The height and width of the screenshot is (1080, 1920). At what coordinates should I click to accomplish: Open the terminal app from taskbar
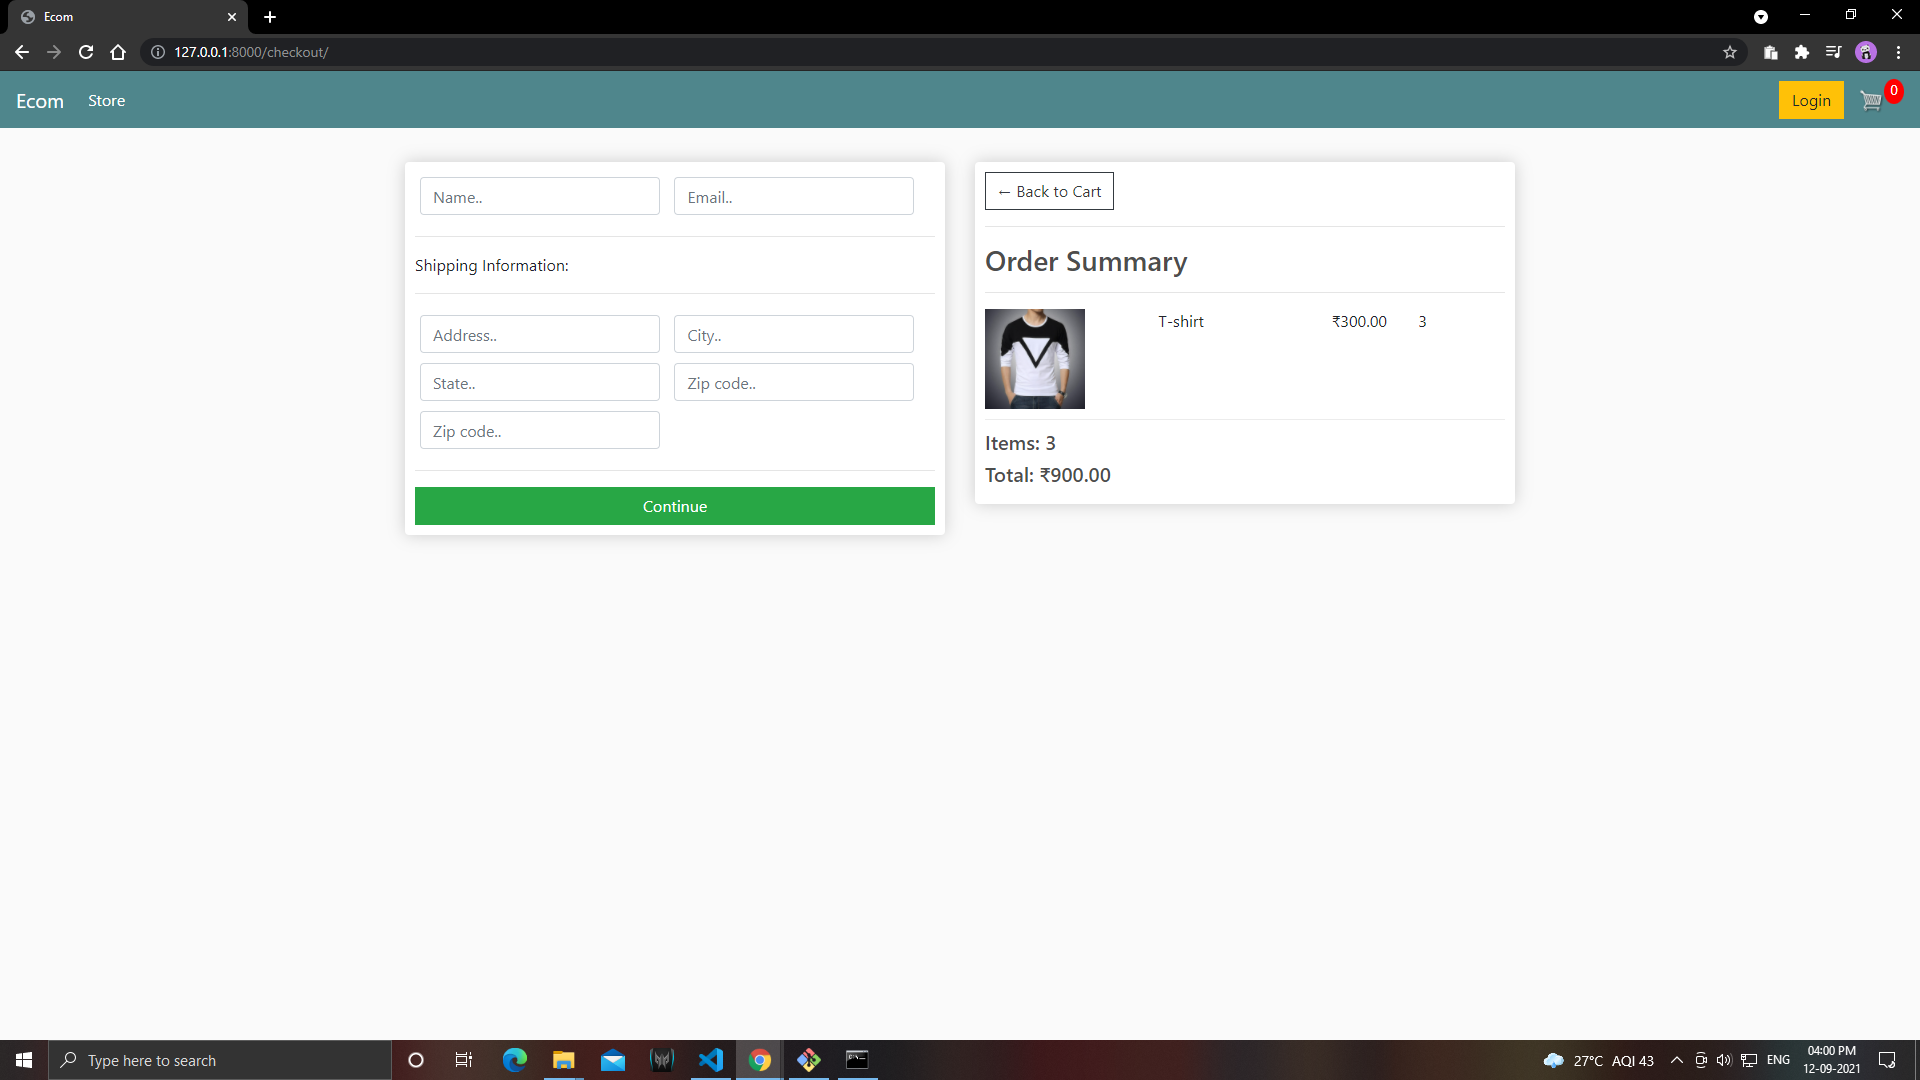[857, 1060]
